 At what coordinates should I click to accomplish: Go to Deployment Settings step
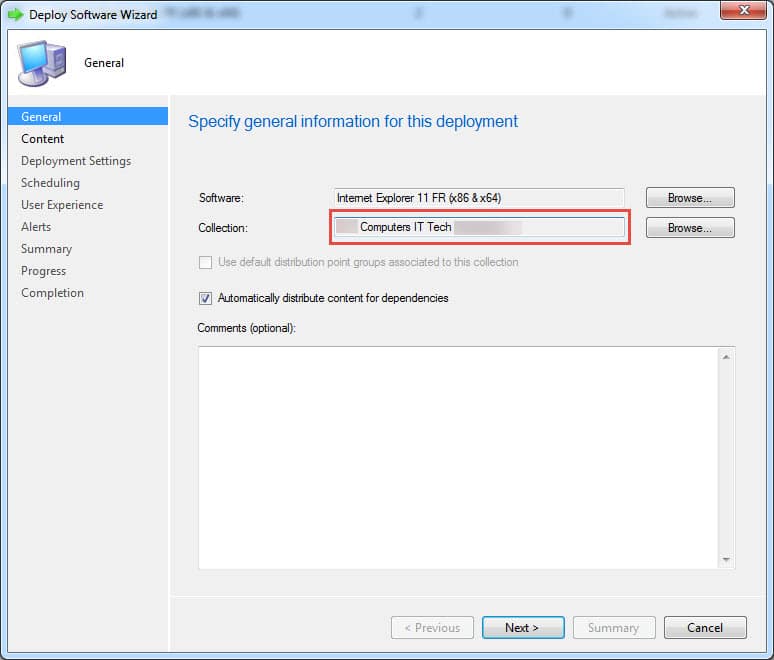76,161
